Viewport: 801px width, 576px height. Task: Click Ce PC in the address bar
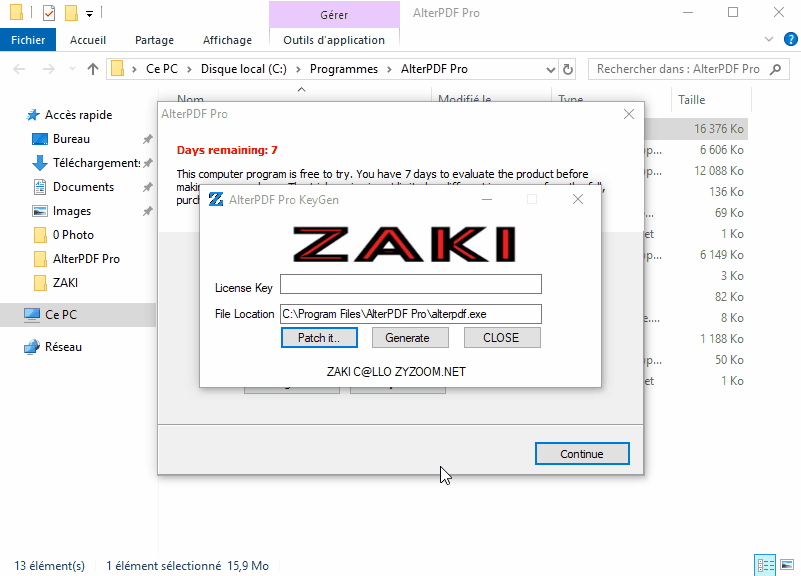(162, 69)
